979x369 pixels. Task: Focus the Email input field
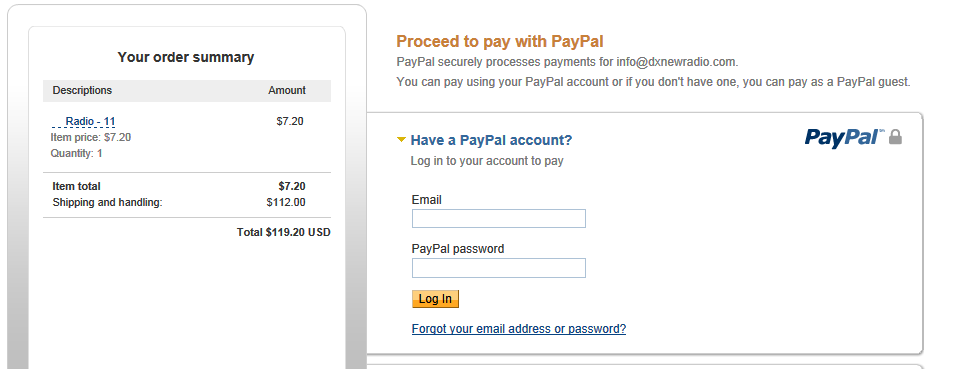(x=499, y=219)
